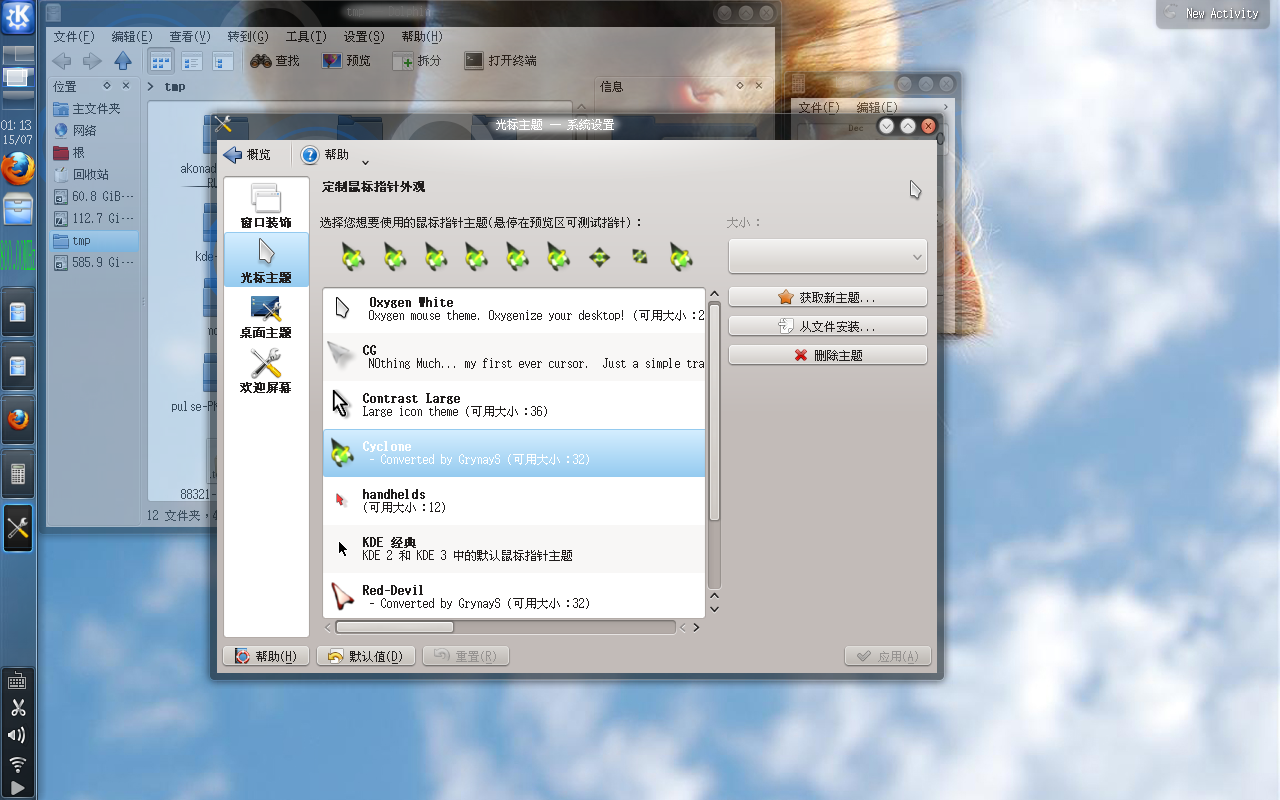Open the wireless network tray icon
The image size is (1280, 800).
(17, 764)
